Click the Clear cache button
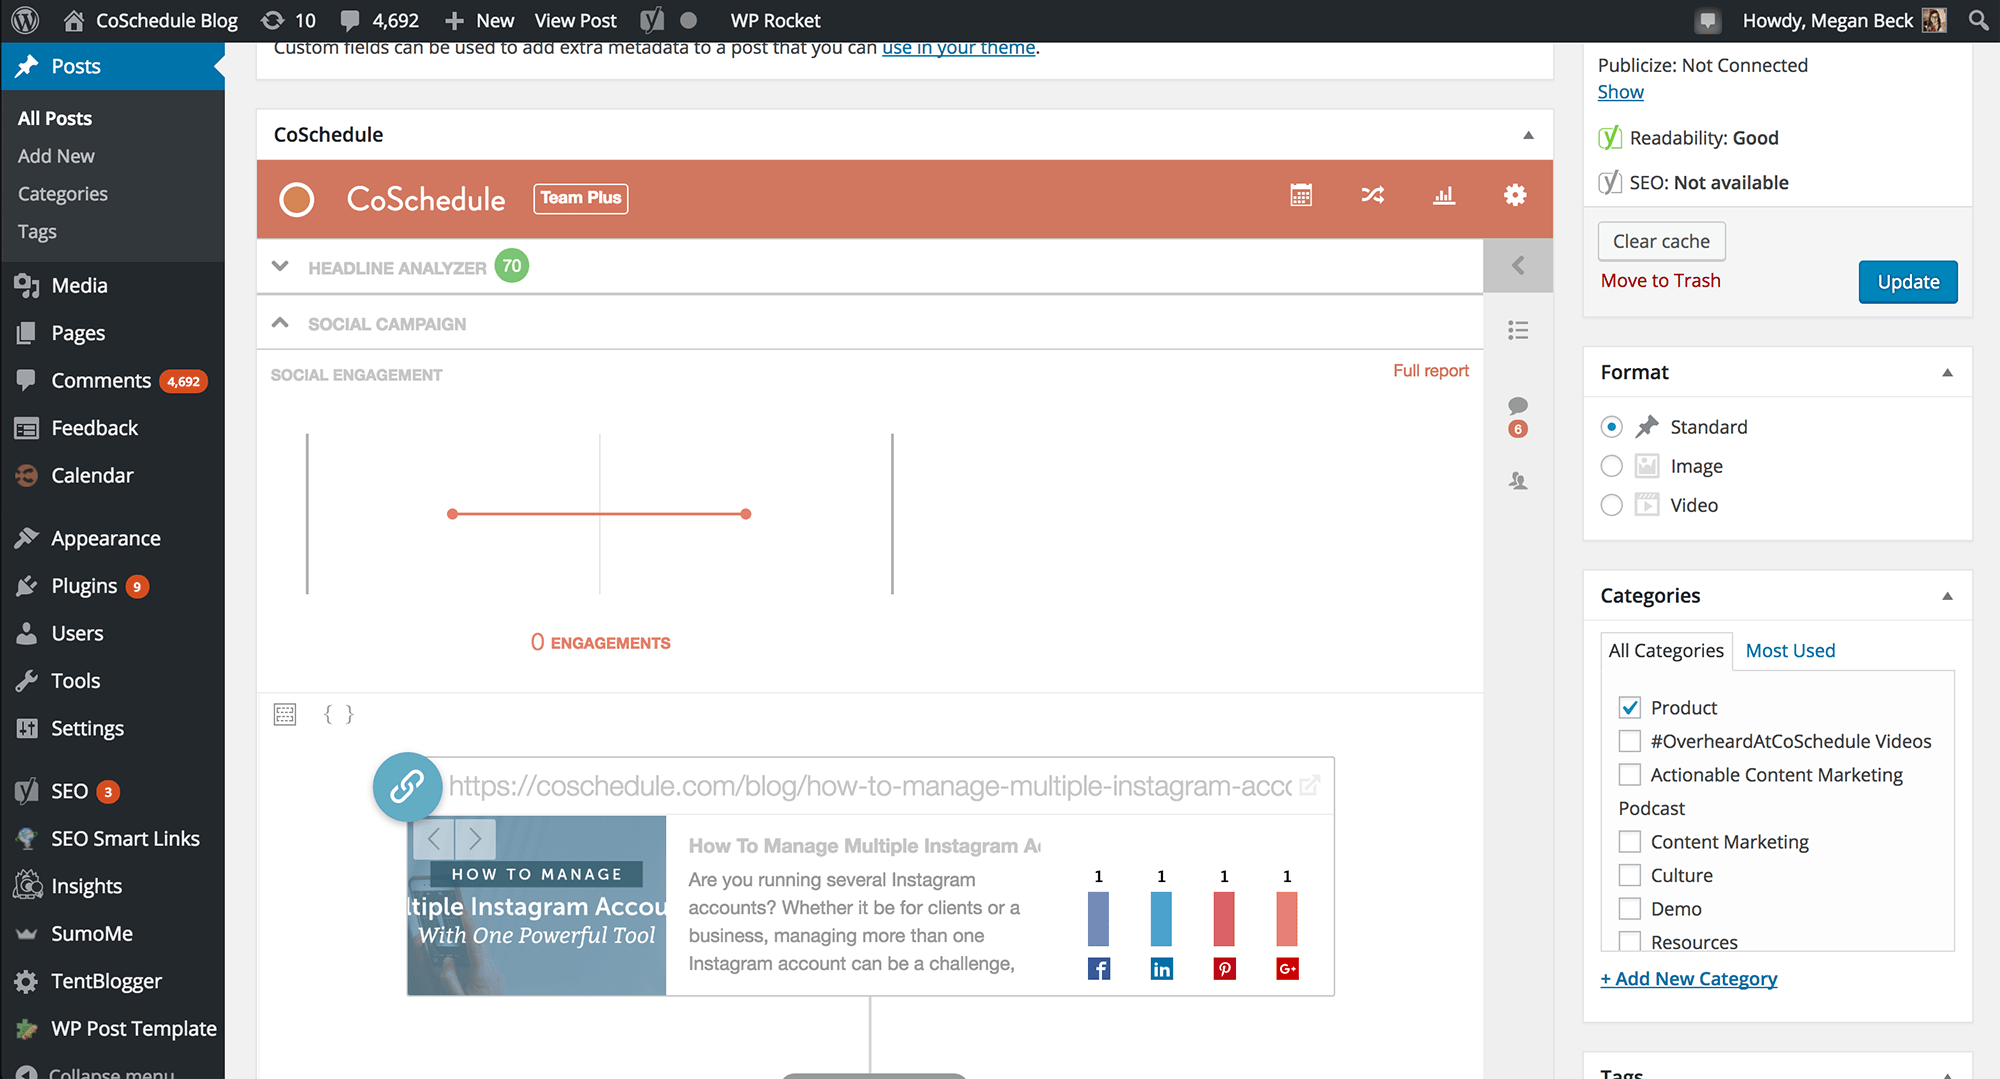 (1661, 241)
